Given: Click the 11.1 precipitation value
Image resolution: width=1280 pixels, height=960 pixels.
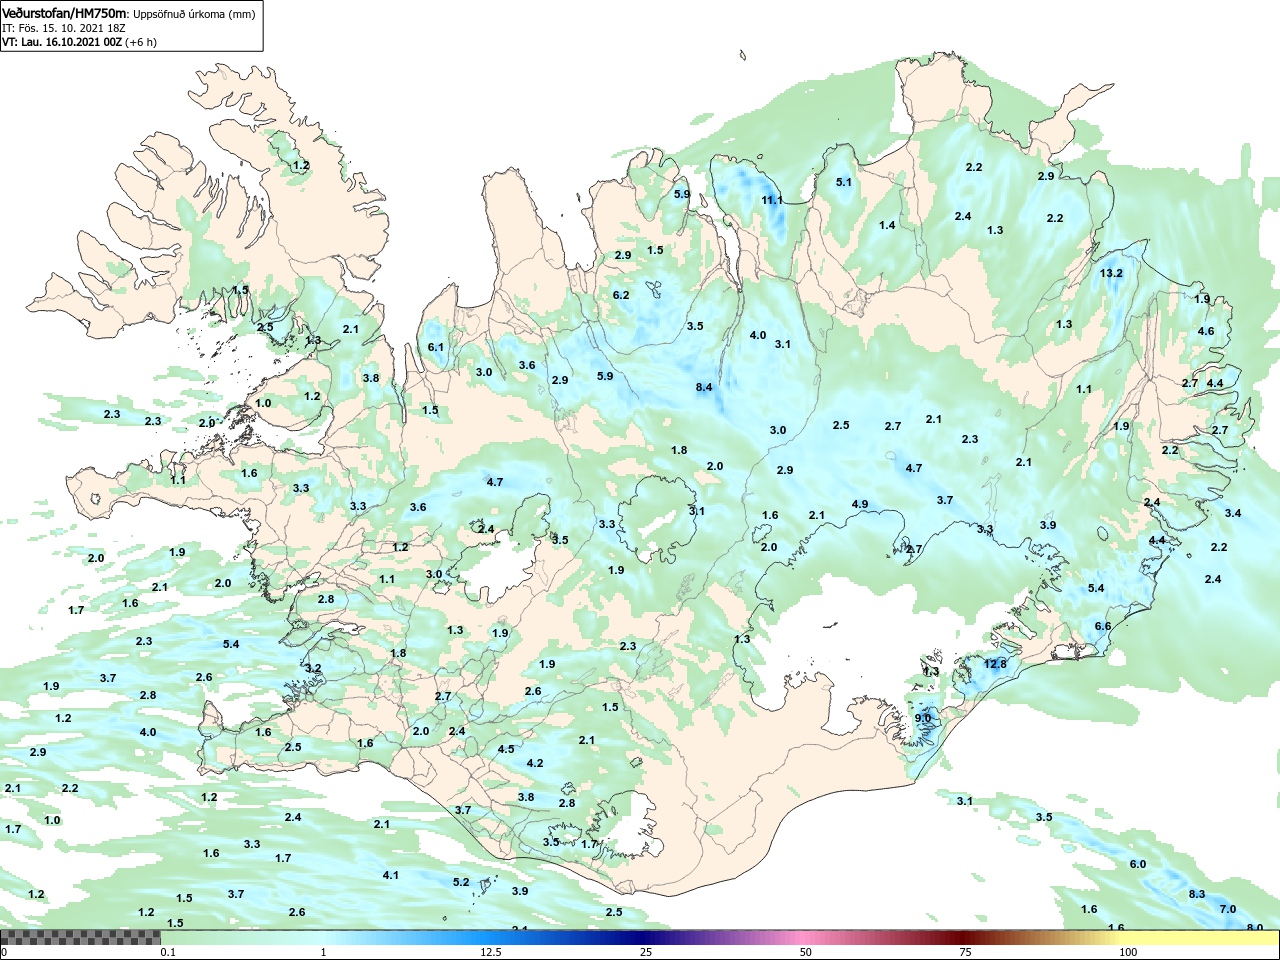Looking at the screenshot, I should [772, 200].
